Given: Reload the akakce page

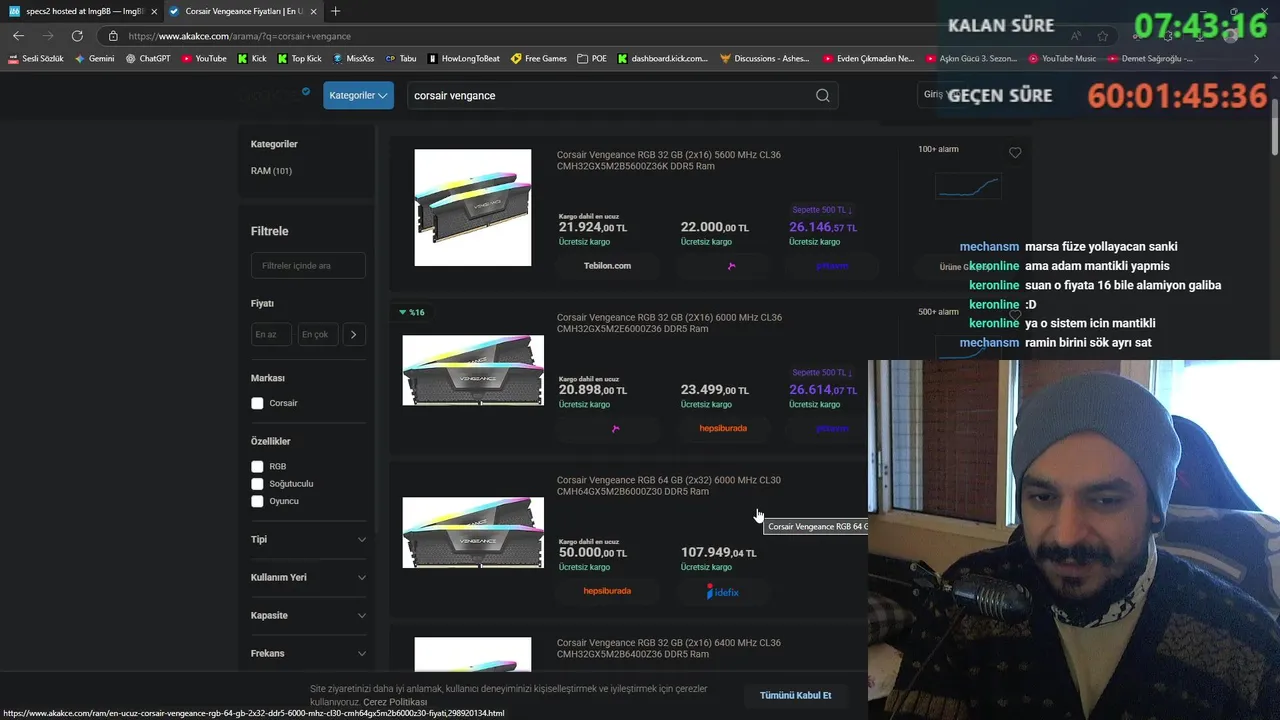Looking at the screenshot, I should tap(77, 35).
